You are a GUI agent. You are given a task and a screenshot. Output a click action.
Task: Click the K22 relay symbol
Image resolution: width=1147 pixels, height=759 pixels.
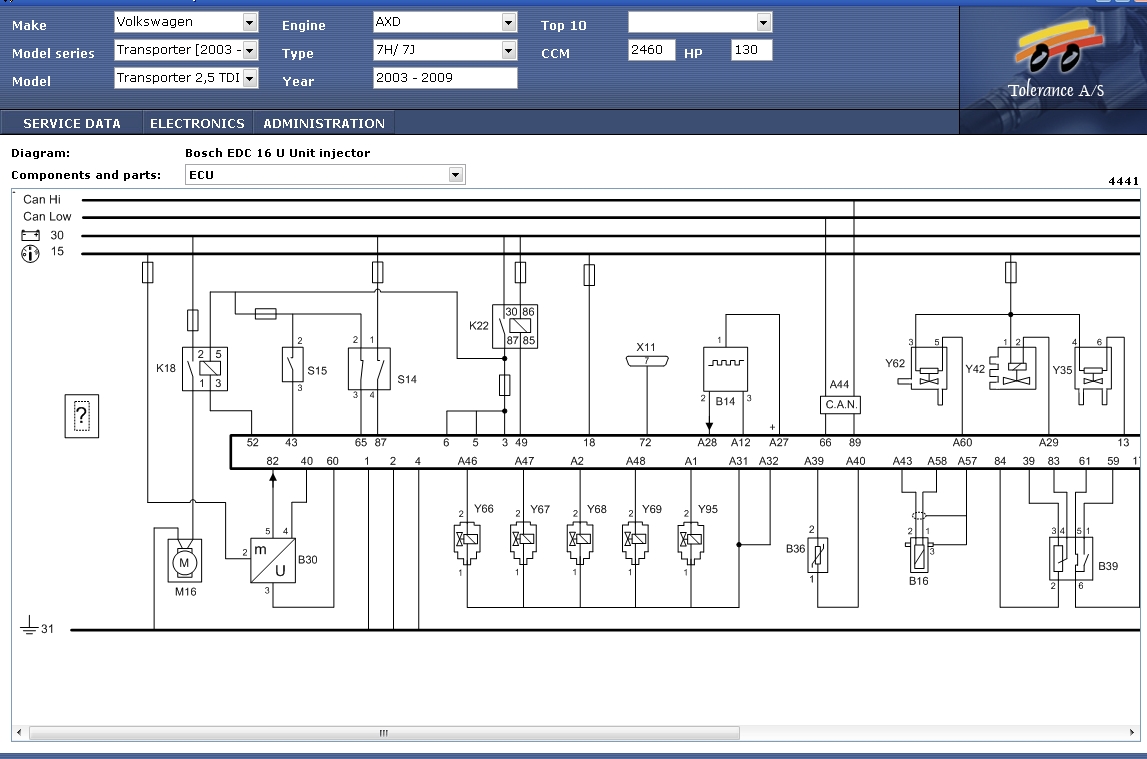(x=516, y=326)
